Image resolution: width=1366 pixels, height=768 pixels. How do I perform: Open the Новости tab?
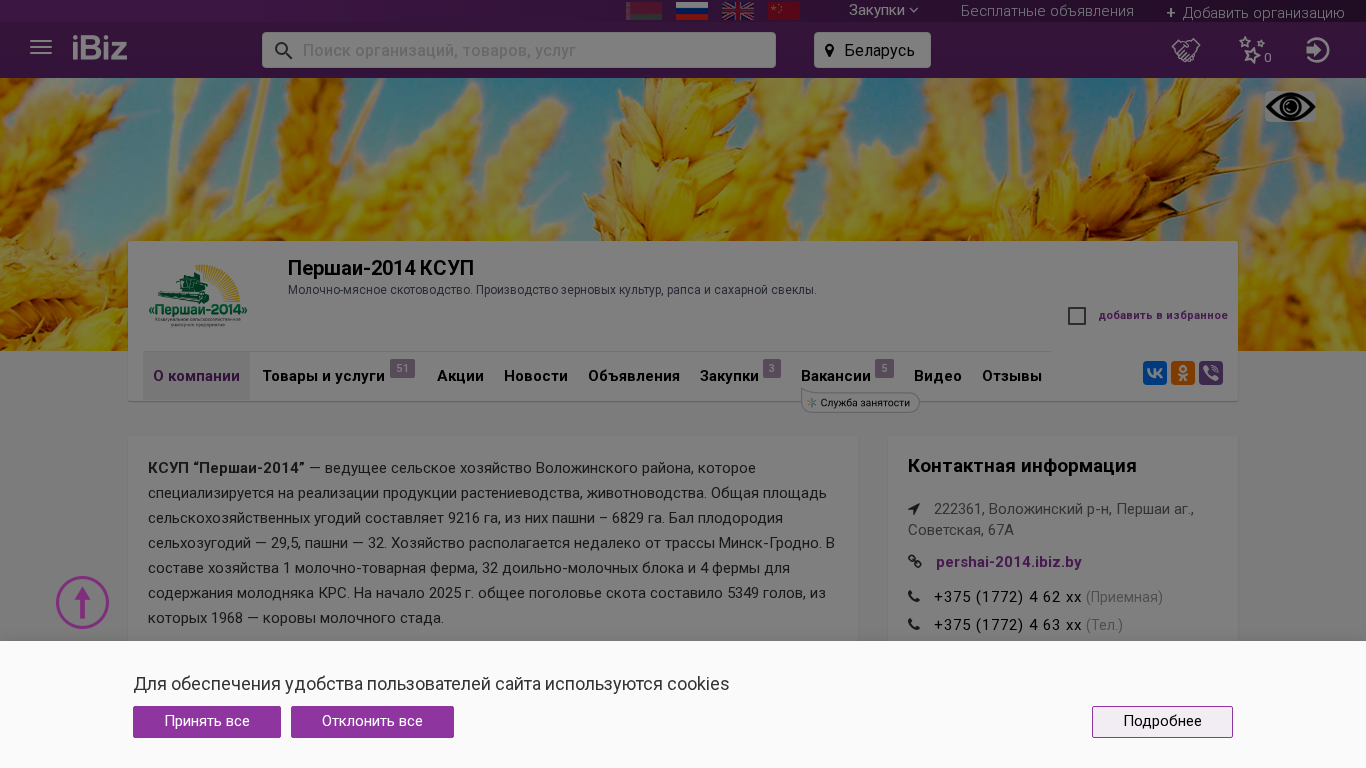[x=536, y=376]
